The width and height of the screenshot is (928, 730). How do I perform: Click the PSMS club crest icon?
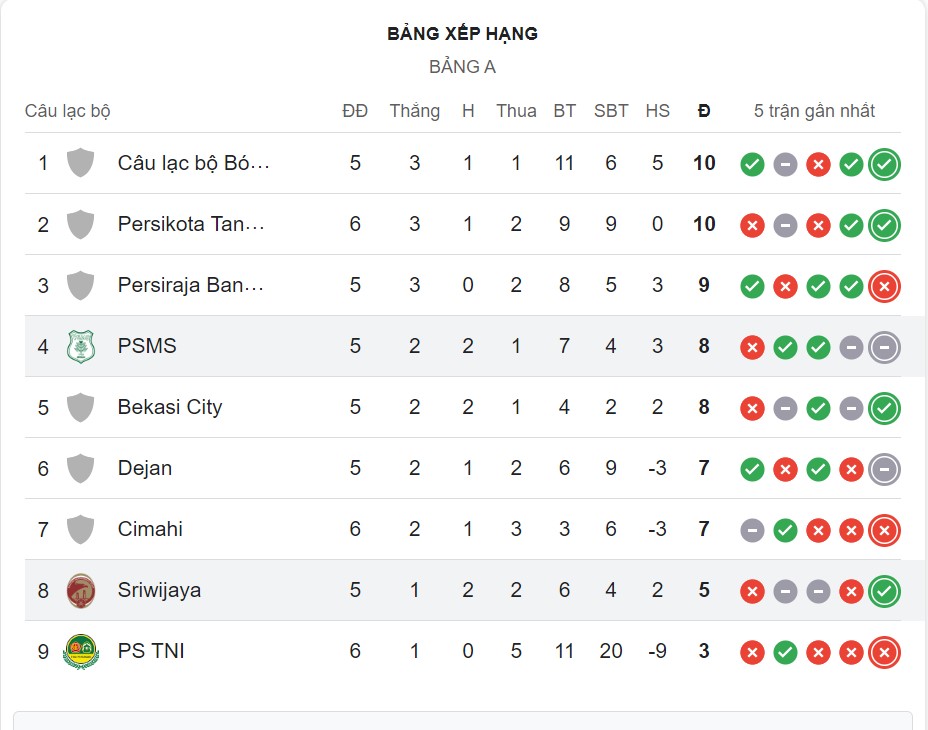[x=80, y=346]
